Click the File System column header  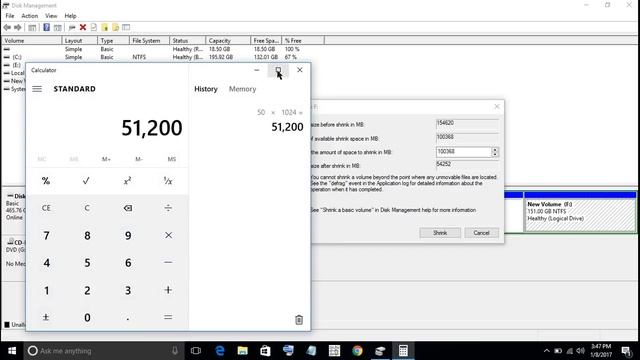(149, 40)
